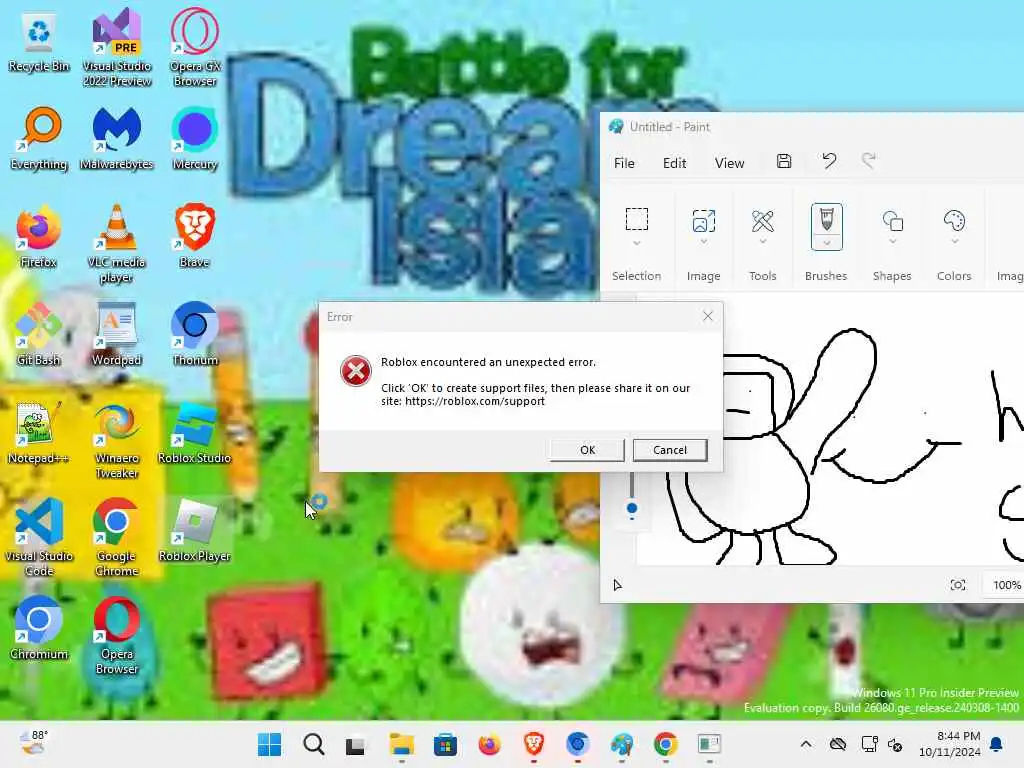This screenshot has height=768, width=1024.
Task: Select the Opera Browser desktop icon
Action: [117, 635]
